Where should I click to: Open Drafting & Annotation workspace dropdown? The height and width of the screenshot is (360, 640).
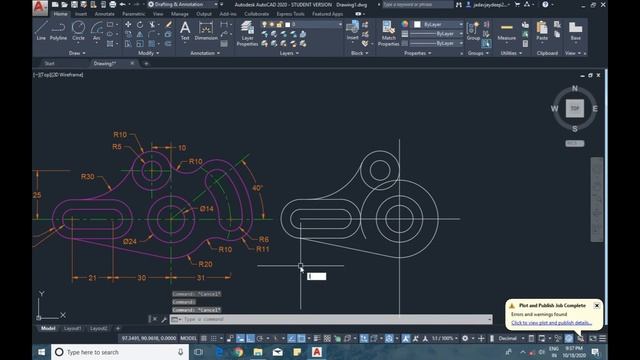tap(183, 4)
